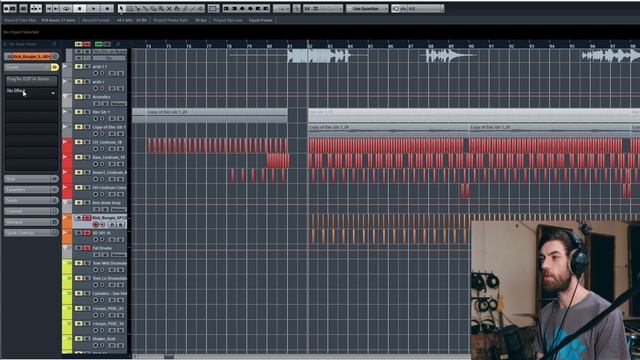Toggle record enable on Kick_Boogie track
The height and width of the screenshot is (360, 640).
[96, 225]
